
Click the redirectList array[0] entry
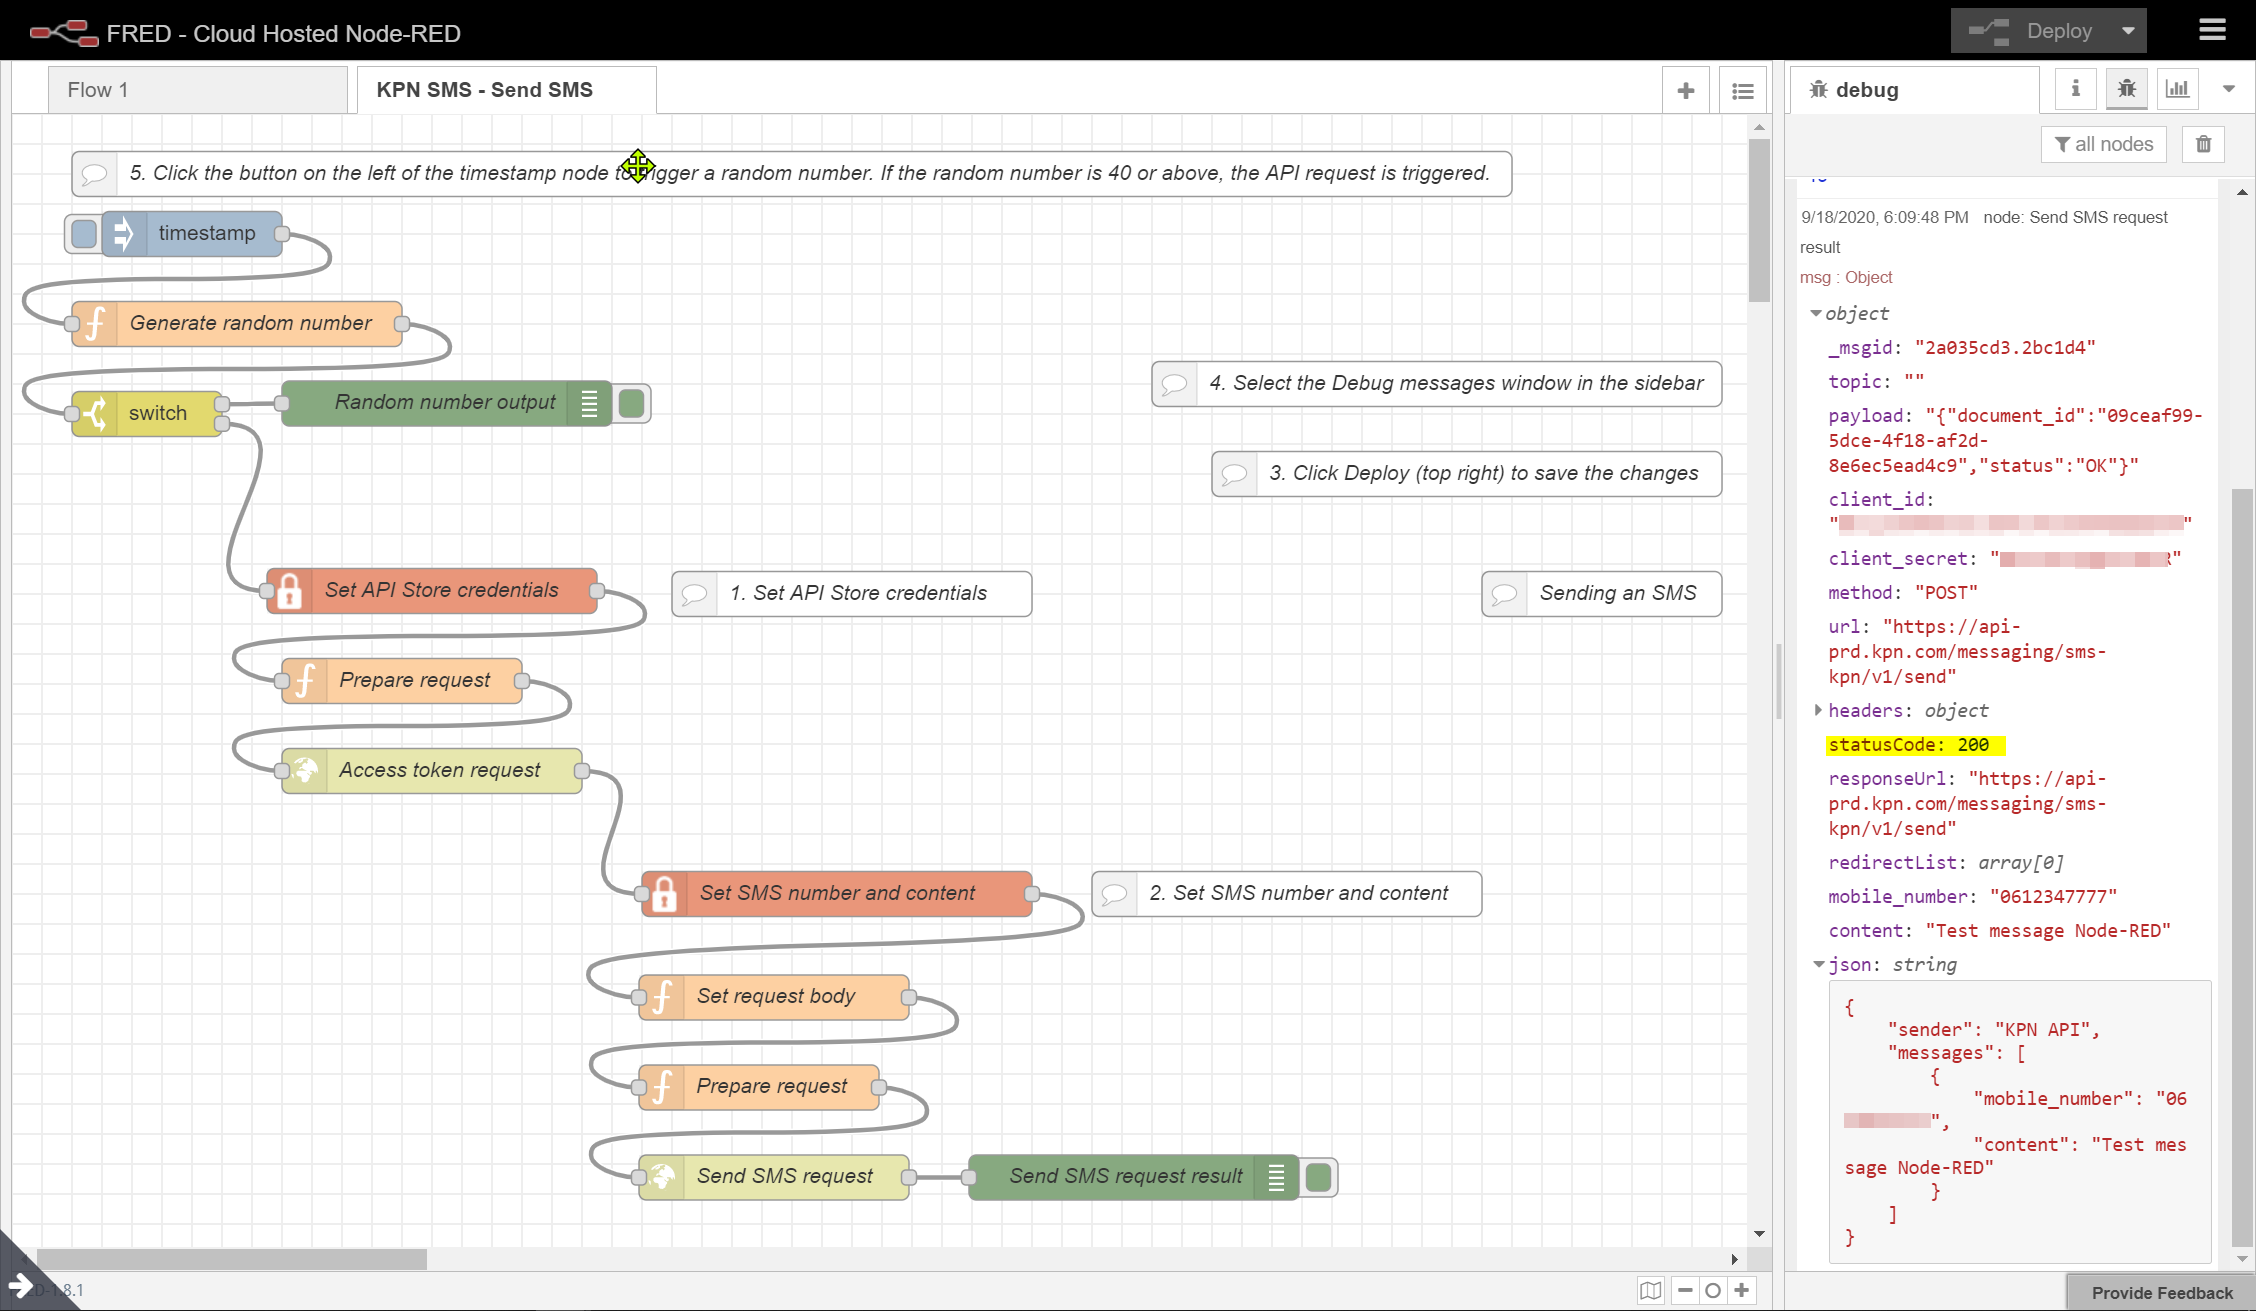(x=1946, y=863)
